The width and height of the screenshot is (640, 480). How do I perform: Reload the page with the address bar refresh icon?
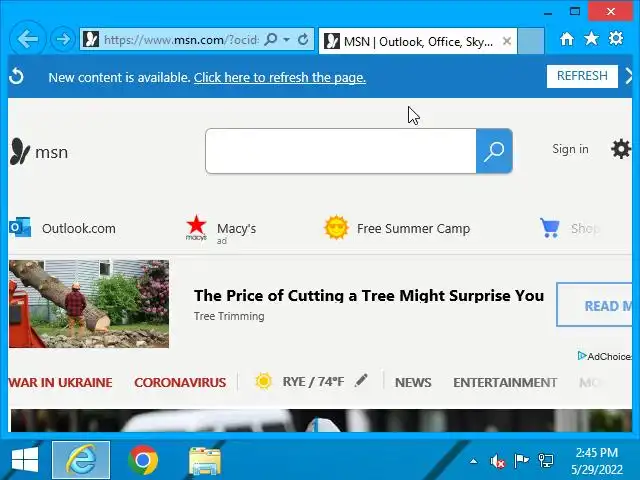pyautogui.click(x=303, y=40)
